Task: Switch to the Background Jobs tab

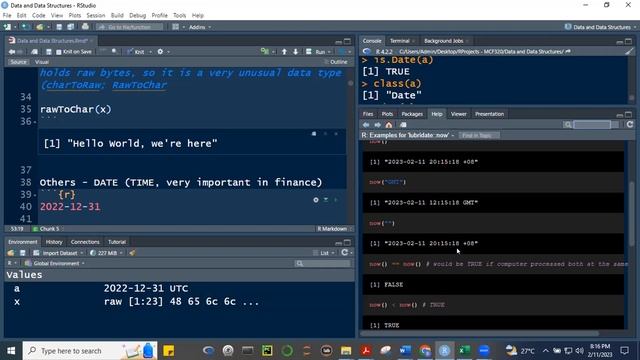Action: click(x=444, y=41)
